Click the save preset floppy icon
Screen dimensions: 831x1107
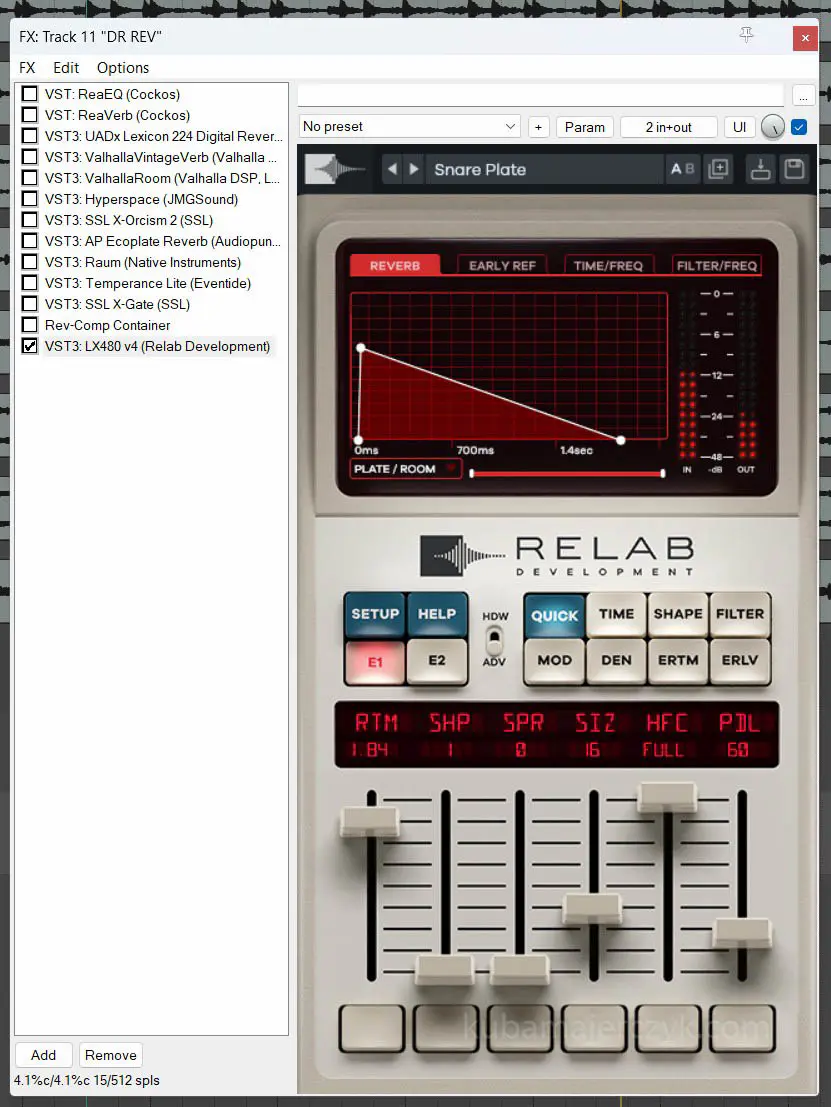coord(794,169)
